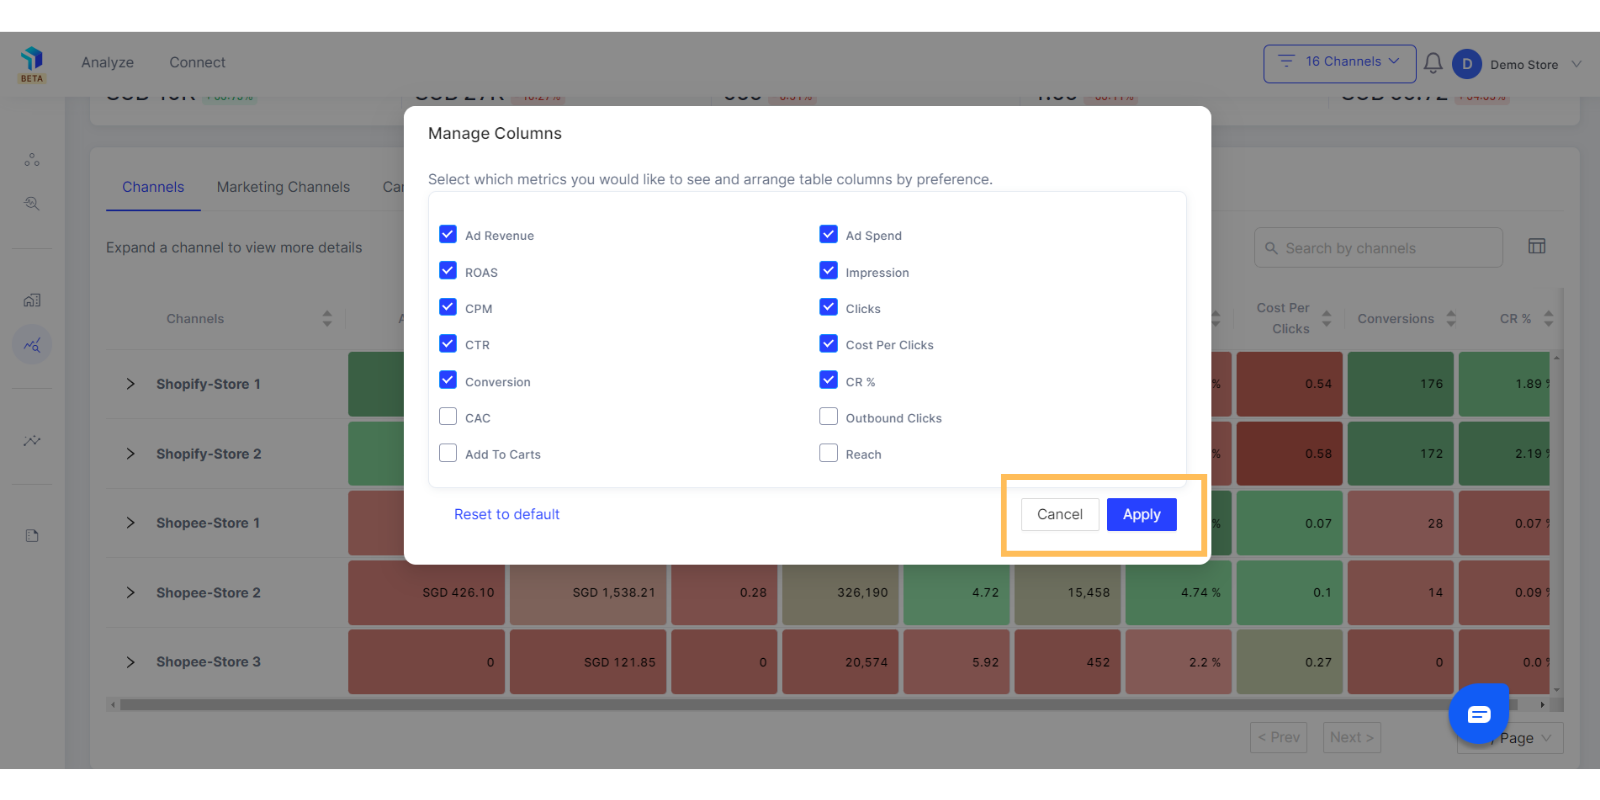The image size is (1600, 800).
Task: Click the Search by channels field
Action: tap(1379, 248)
